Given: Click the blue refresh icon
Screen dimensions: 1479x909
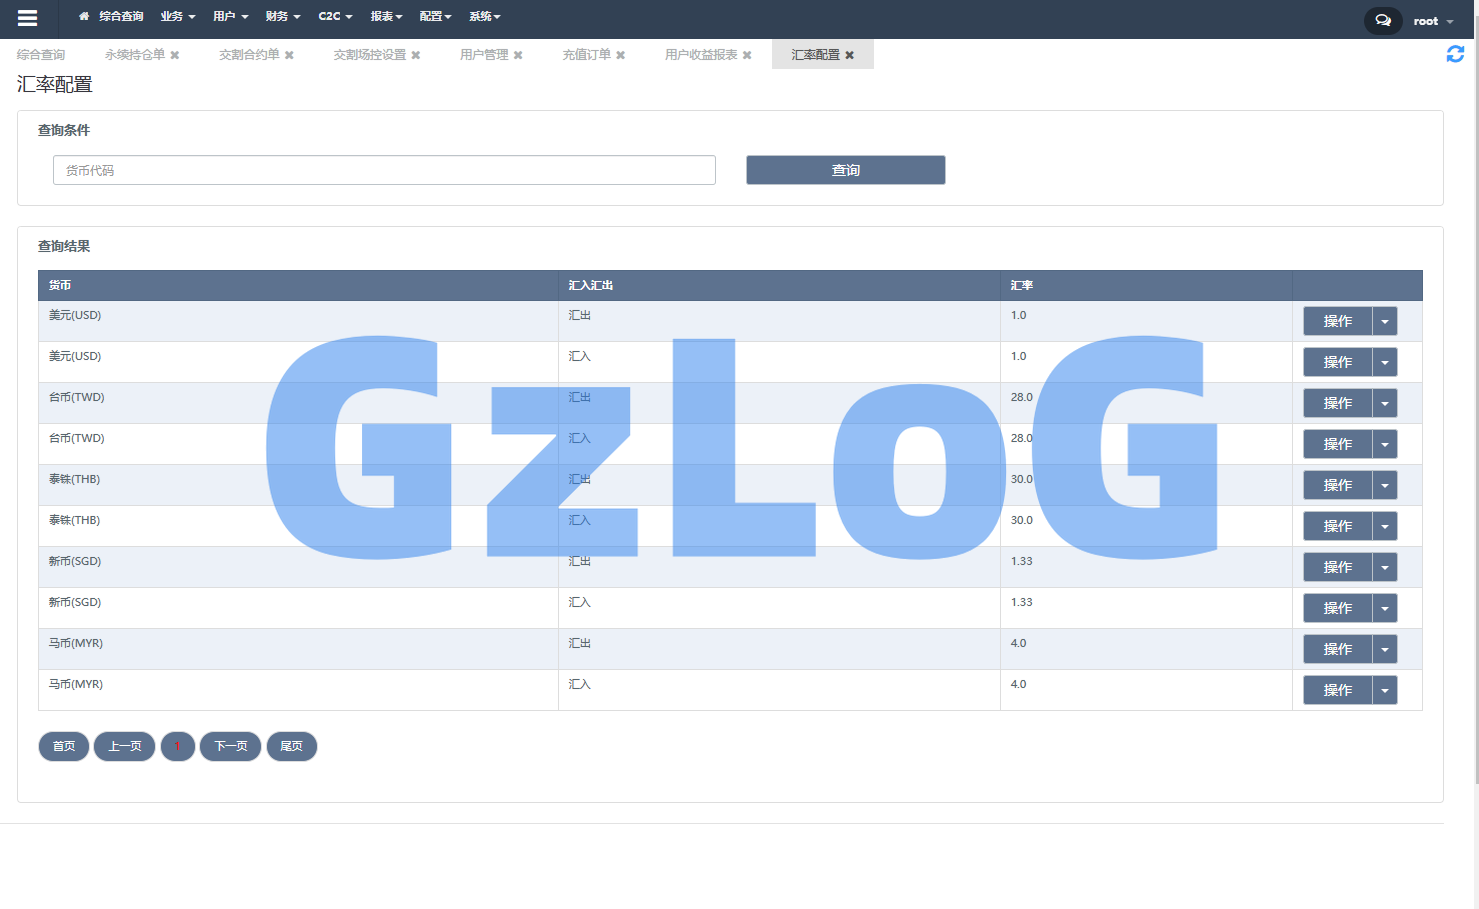Looking at the screenshot, I should [x=1455, y=54].
